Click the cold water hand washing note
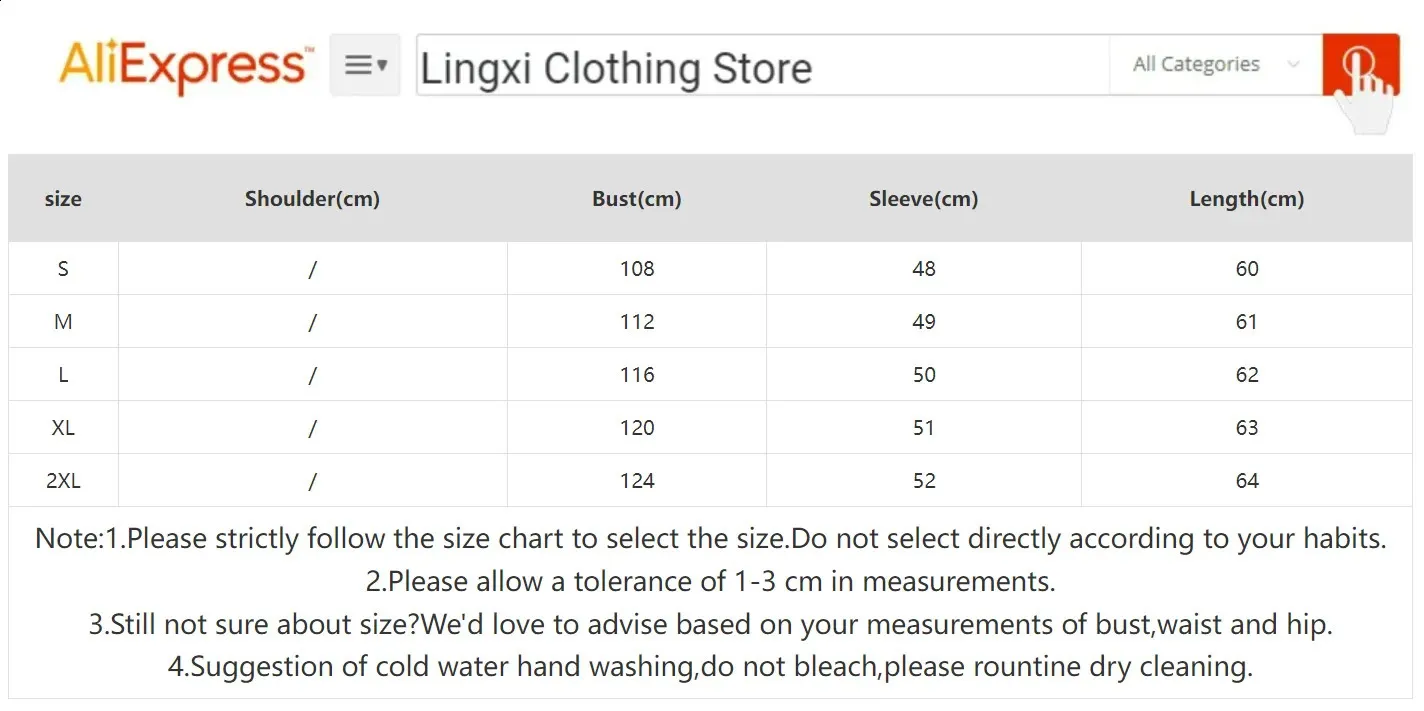 710,666
